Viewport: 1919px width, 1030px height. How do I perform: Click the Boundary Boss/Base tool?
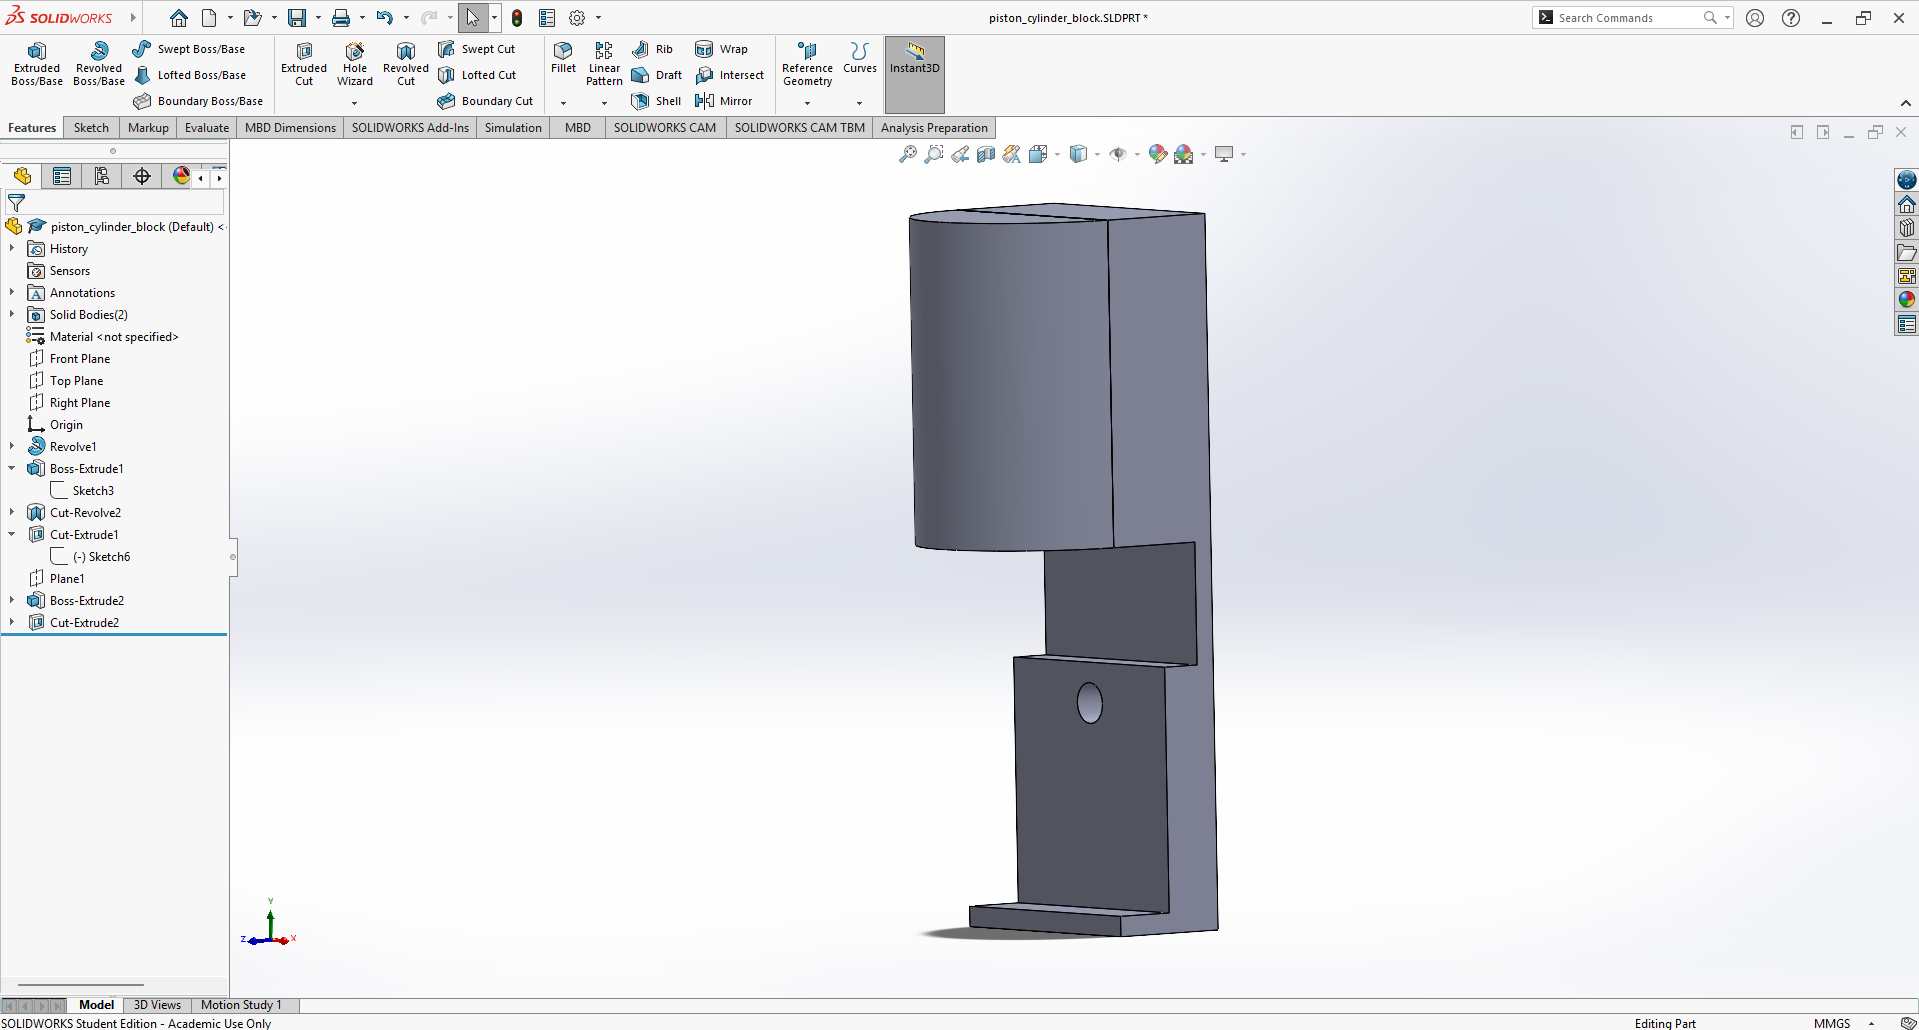coord(198,101)
